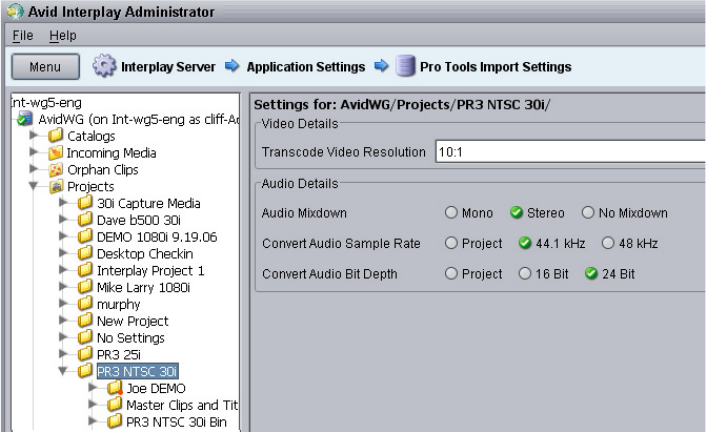Click the Interplay Server gear icon

[x=104, y=66]
